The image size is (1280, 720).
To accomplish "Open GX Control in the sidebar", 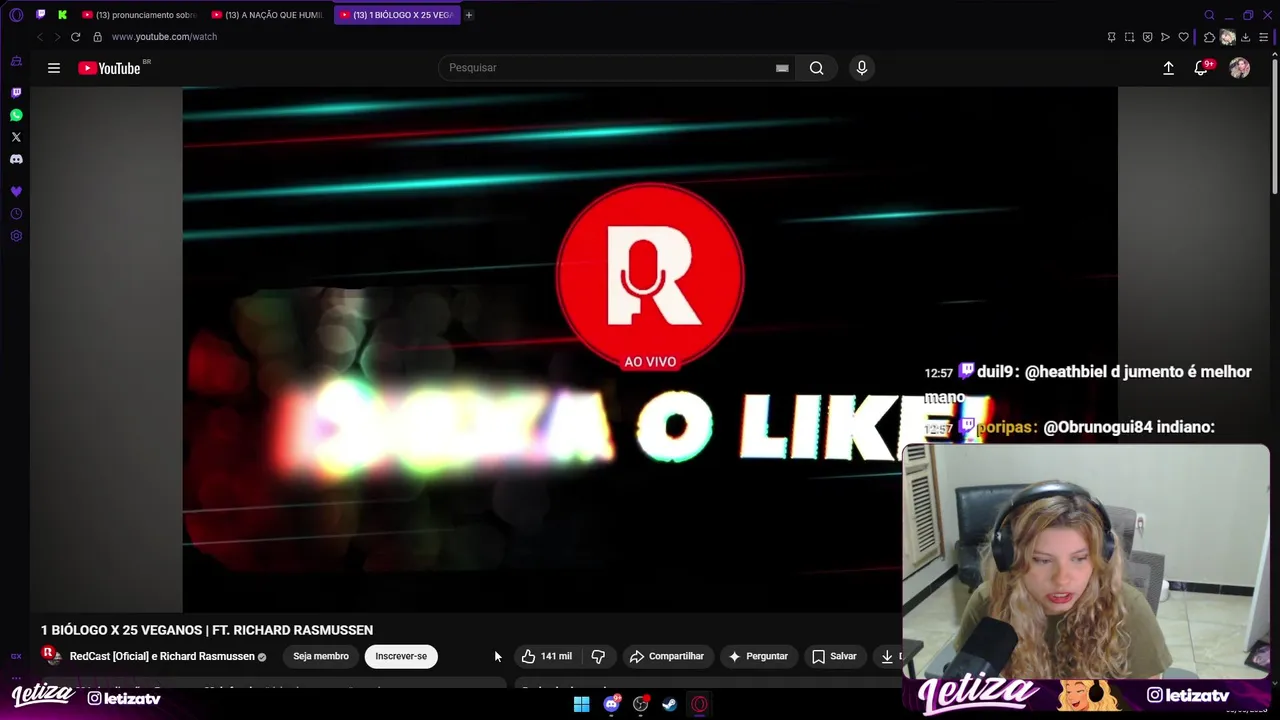I will tap(16, 61).
